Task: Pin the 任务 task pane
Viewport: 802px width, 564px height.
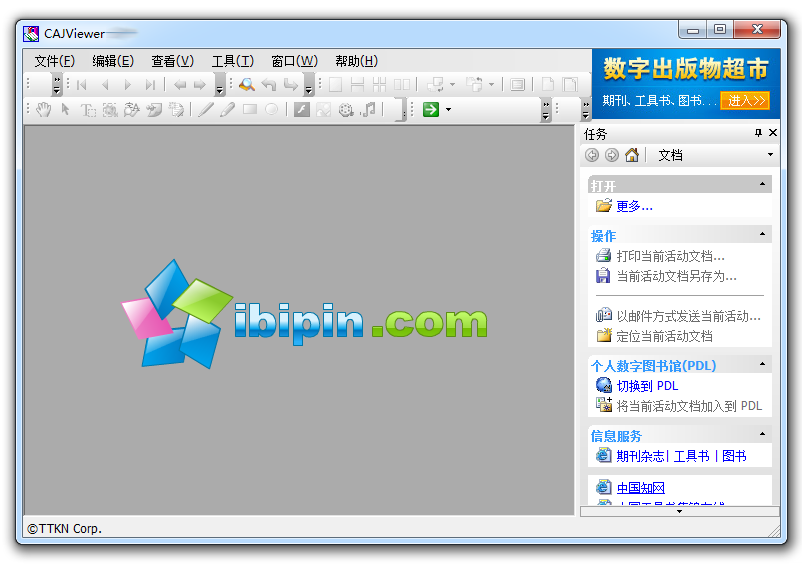Action: coord(759,133)
